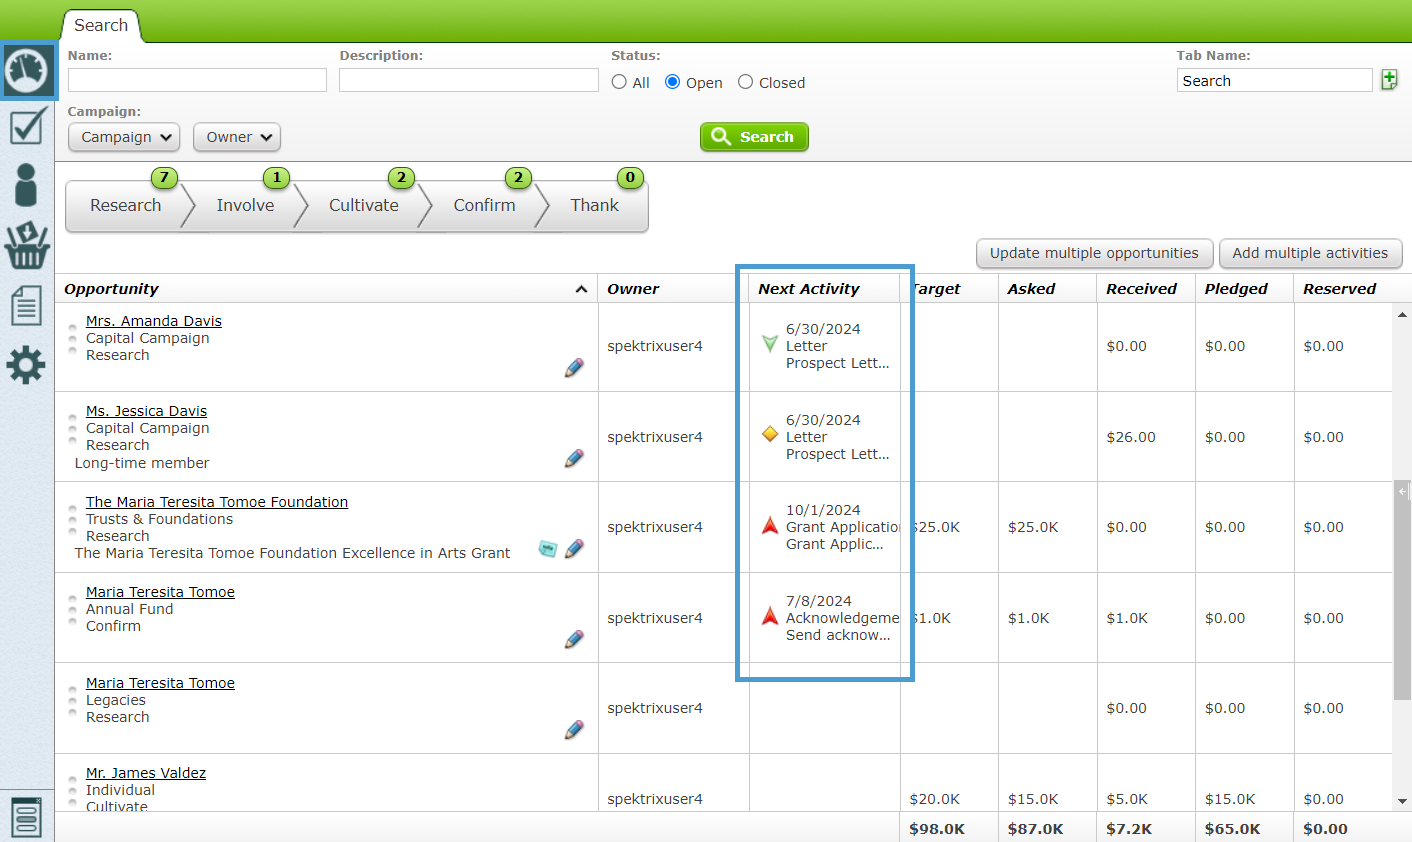Click the Tab Name input field
This screenshot has width=1412, height=842.
point(1274,80)
